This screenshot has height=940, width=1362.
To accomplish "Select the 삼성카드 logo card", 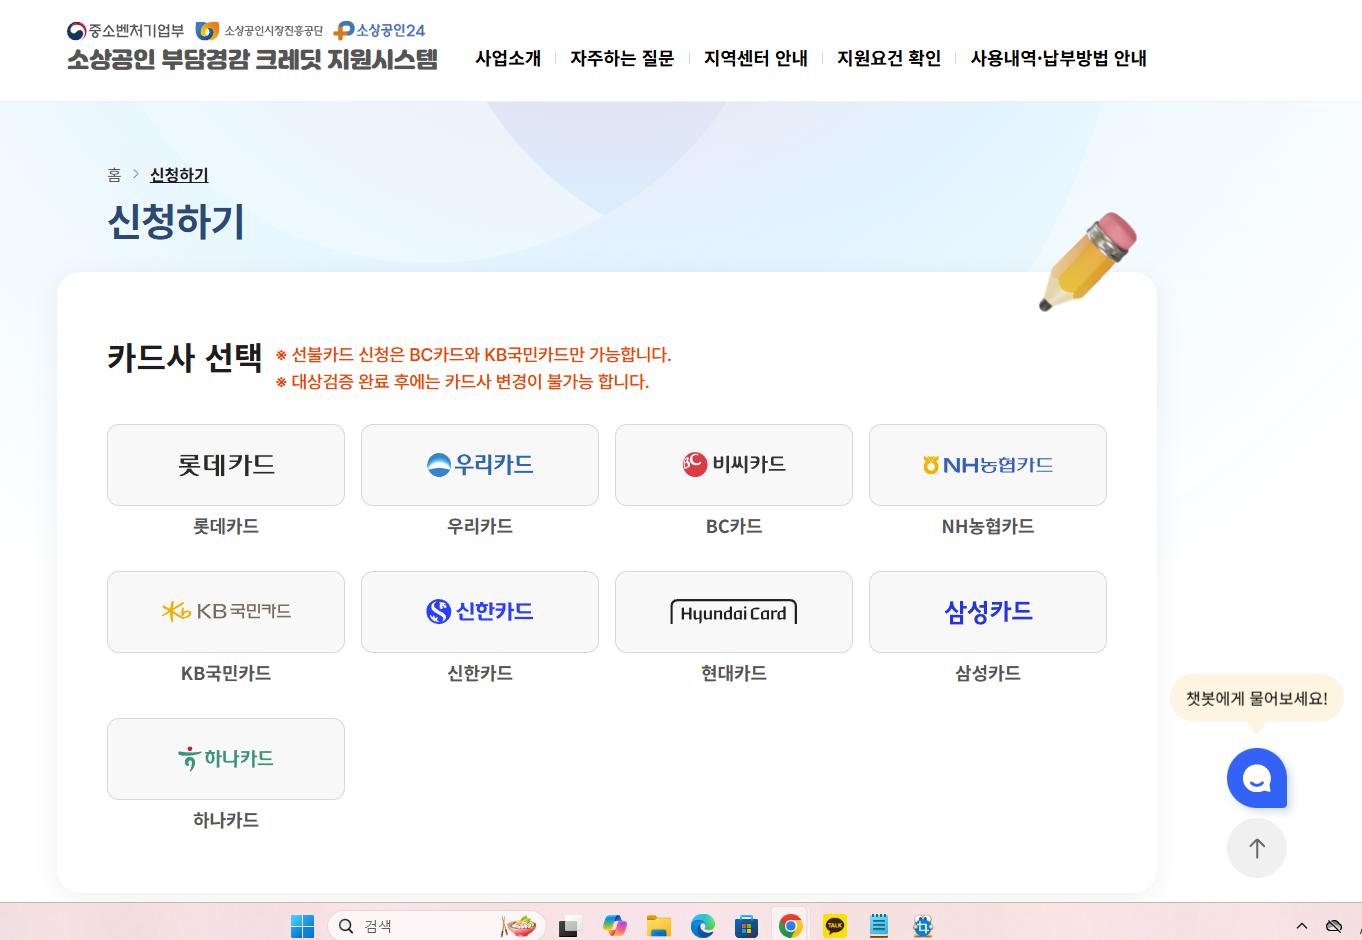I will pyautogui.click(x=988, y=612).
